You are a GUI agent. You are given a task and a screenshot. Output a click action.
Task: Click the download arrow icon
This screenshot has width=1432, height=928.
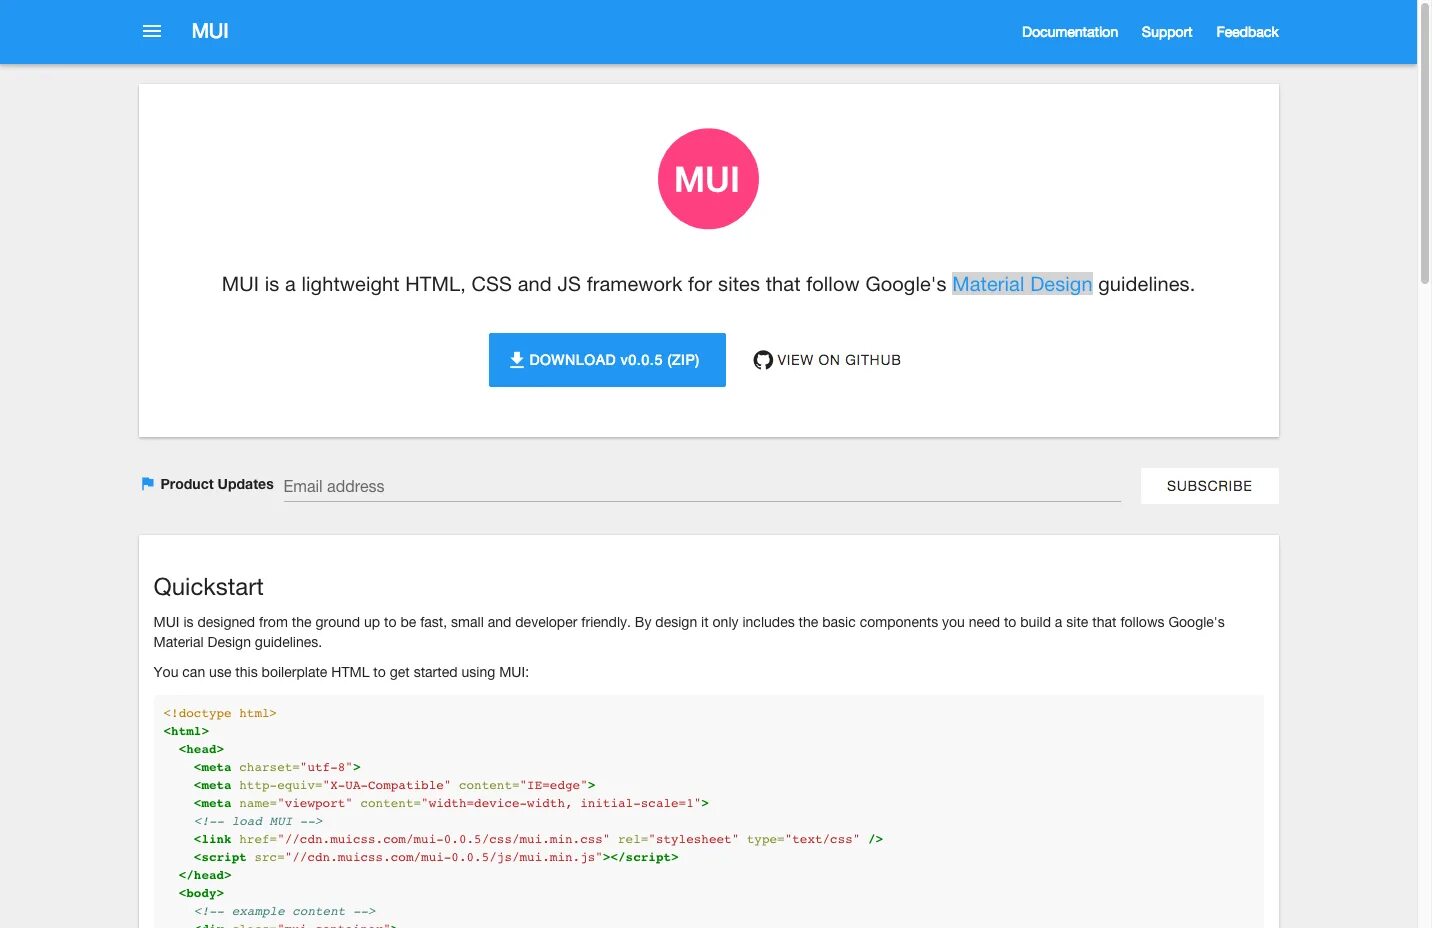(517, 360)
